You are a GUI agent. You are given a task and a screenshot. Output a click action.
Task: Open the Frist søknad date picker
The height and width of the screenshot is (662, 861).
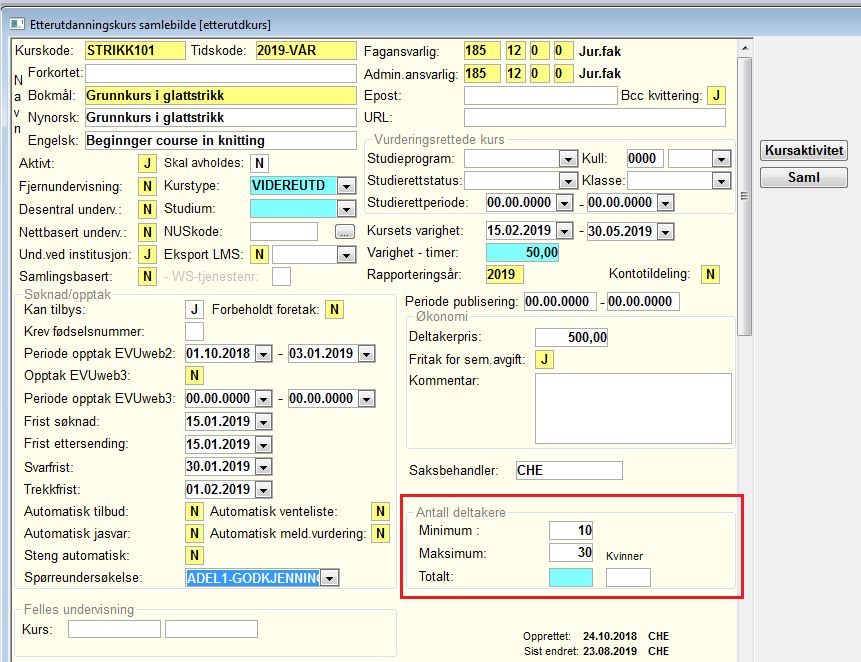(264, 422)
